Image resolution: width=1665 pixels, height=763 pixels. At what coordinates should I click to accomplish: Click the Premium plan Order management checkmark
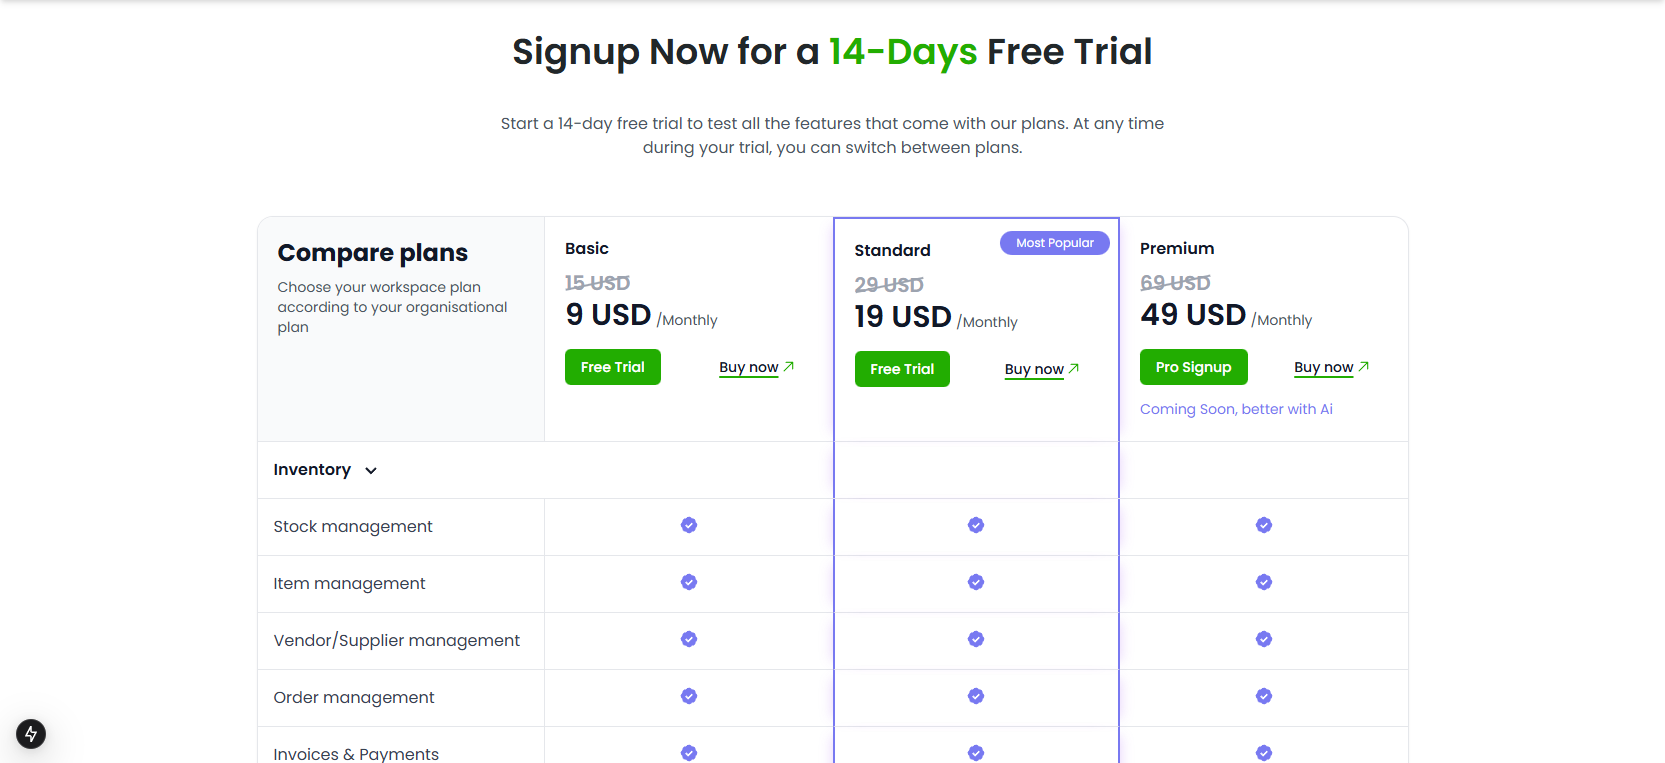pos(1264,696)
